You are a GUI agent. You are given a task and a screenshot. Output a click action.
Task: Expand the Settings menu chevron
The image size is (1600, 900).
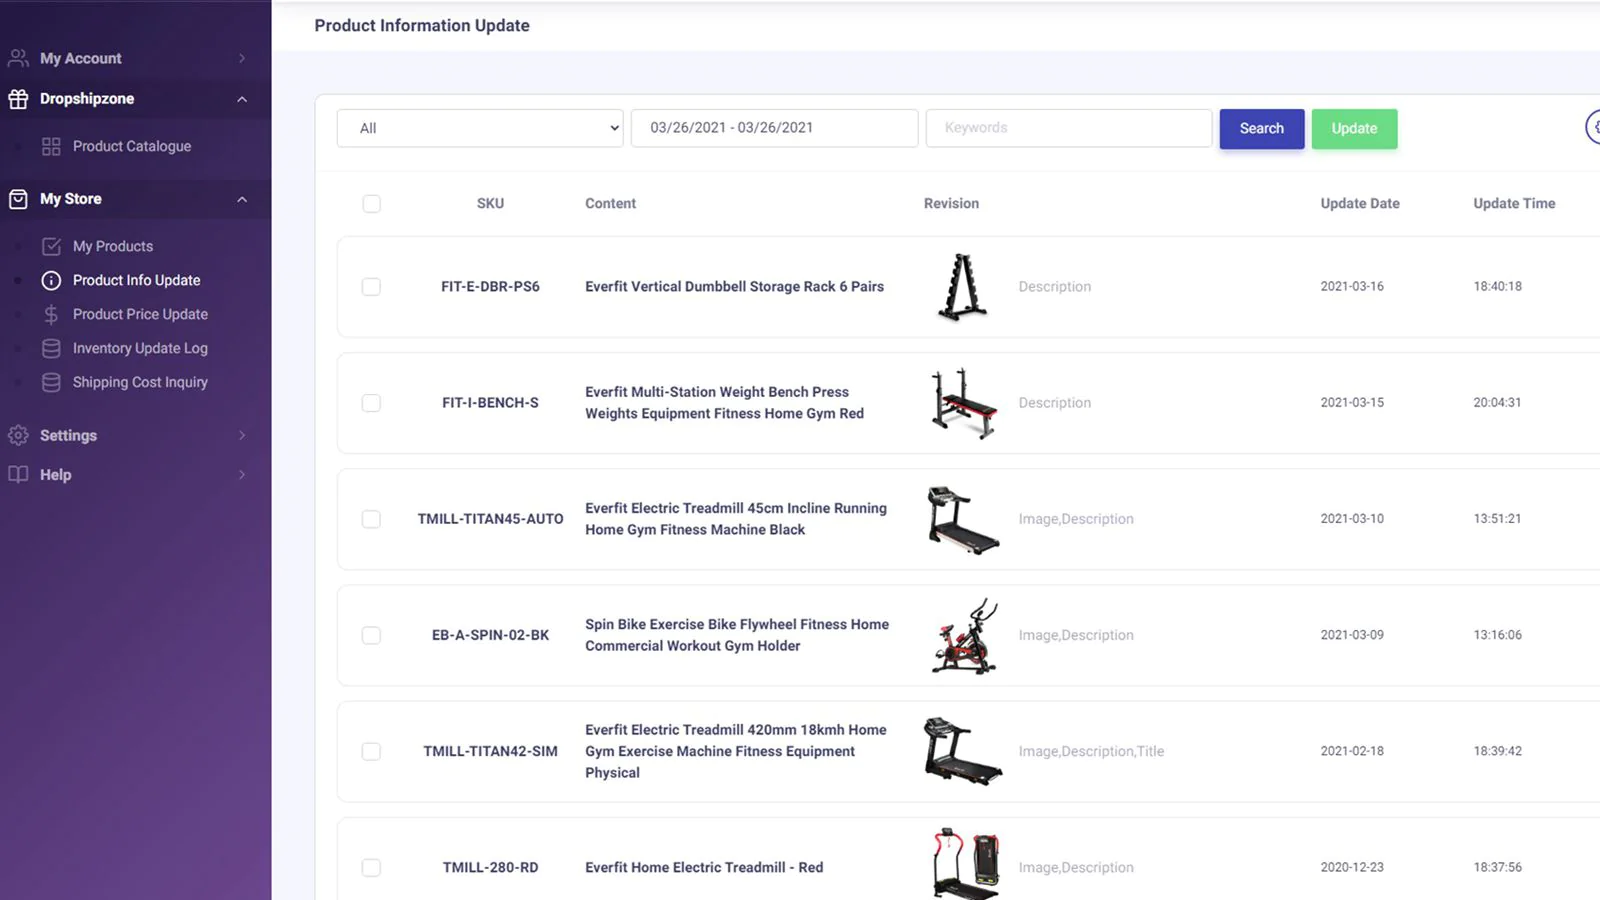tap(241, 435)
